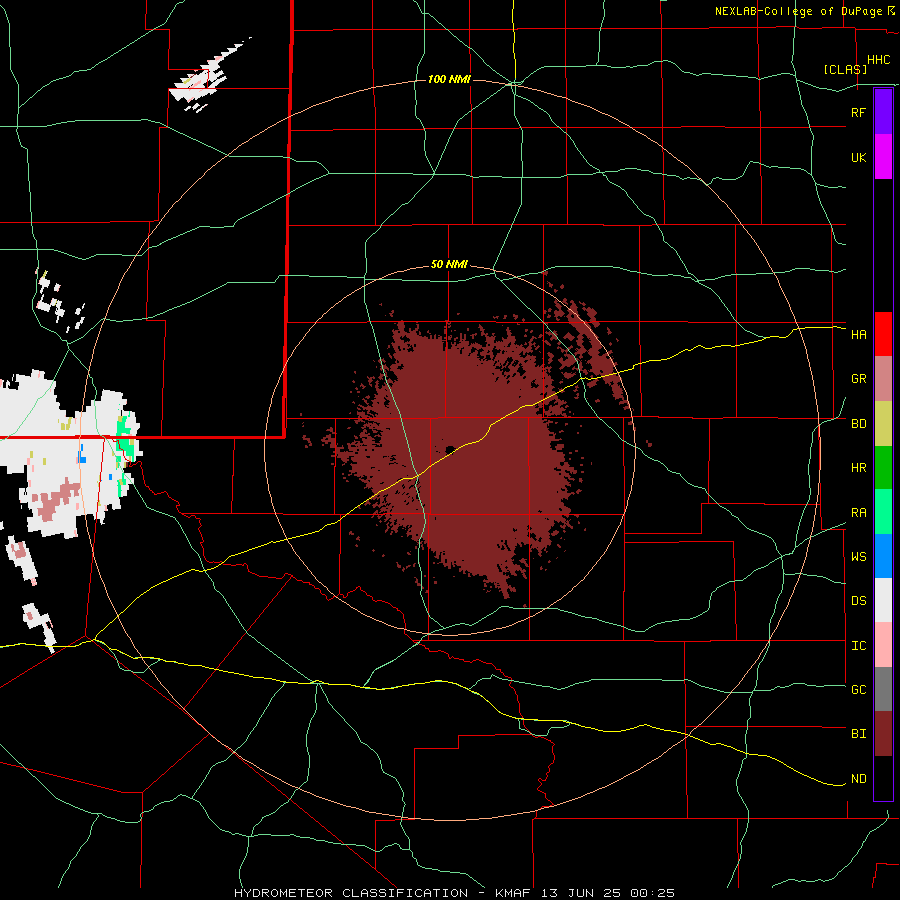The width and height of the screenshot is (900, 900).
Task: Click the ND legend label
Action: [858, 778]
